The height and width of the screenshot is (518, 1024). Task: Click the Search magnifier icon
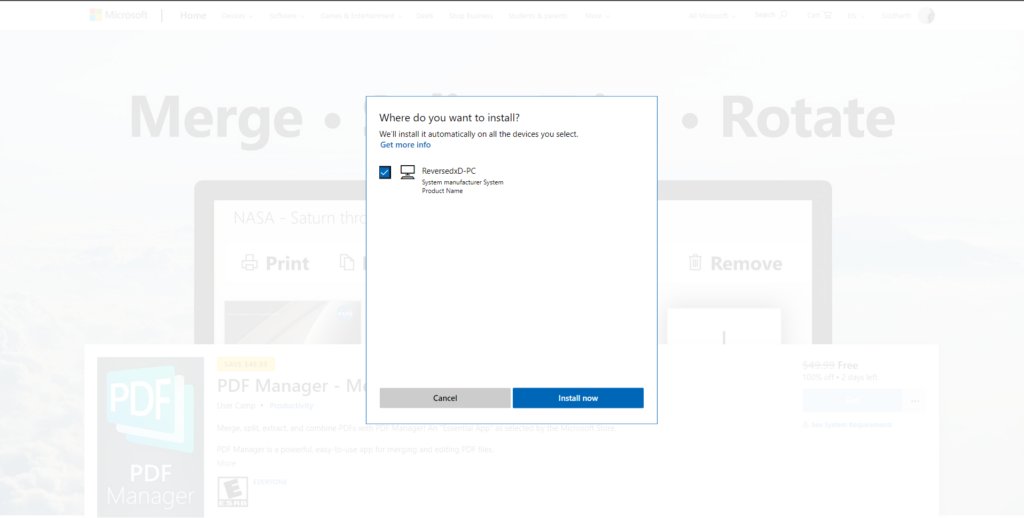point(783,14)
